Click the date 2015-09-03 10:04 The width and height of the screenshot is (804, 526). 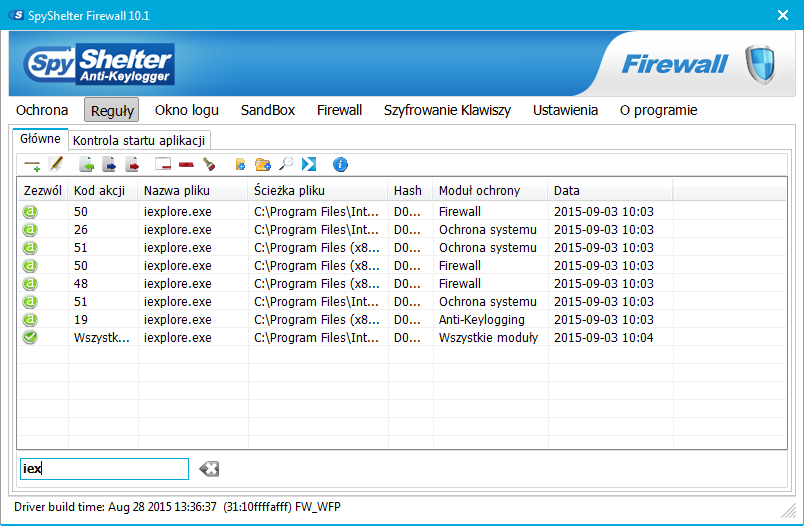tap(604, 337)
